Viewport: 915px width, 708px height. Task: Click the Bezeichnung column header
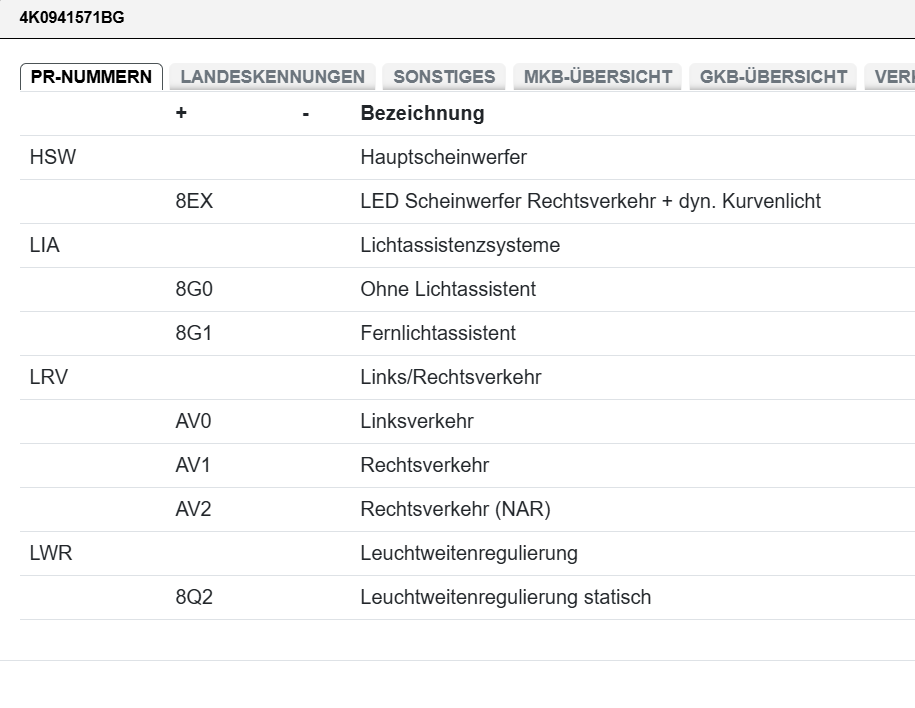422,114
